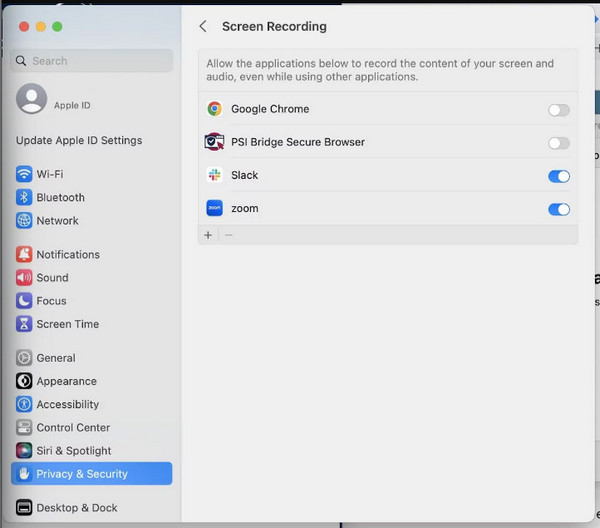Enable screen recording for Google Chrome
The height and width of the screenshot is (528, 600).
(x=558, y=110)
